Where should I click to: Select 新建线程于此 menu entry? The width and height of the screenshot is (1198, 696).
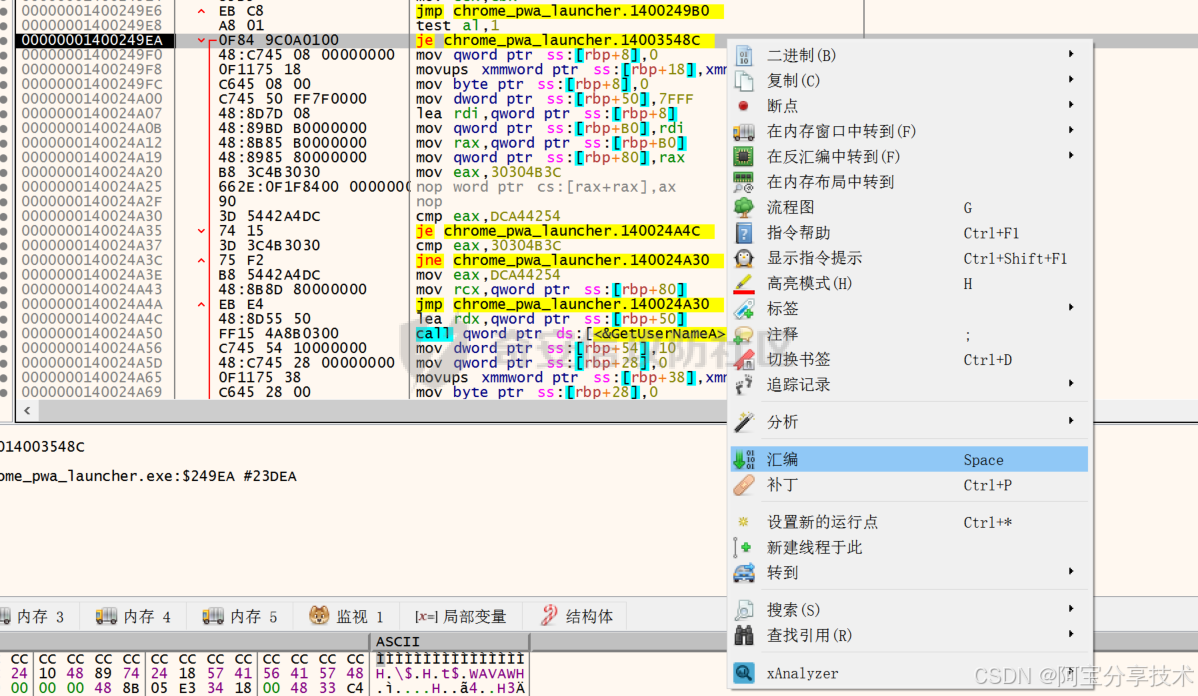tap(908, 547)
